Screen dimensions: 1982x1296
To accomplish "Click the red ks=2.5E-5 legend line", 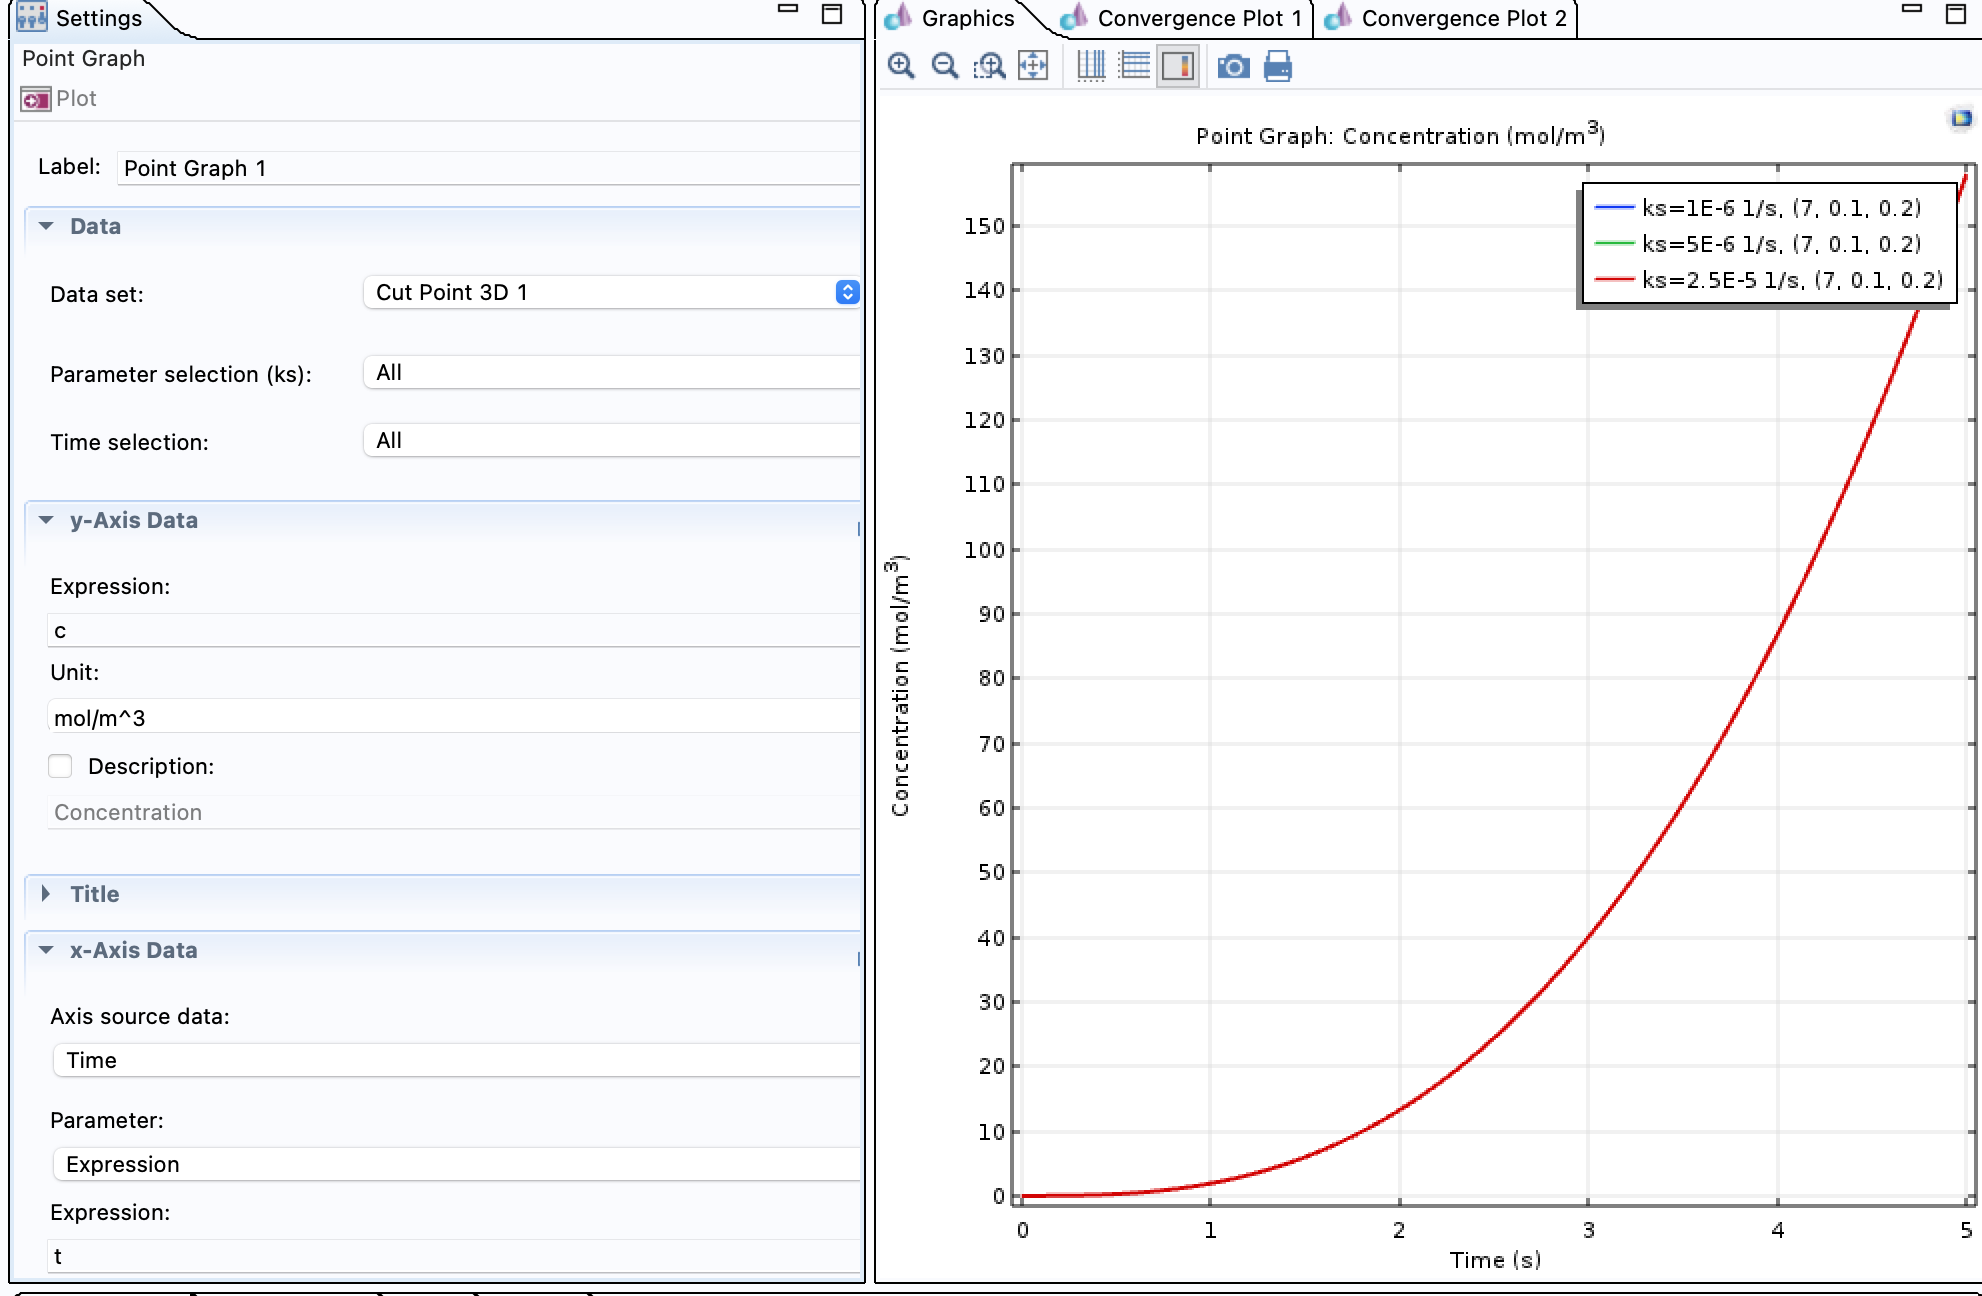I will [x=1613, y=280].
